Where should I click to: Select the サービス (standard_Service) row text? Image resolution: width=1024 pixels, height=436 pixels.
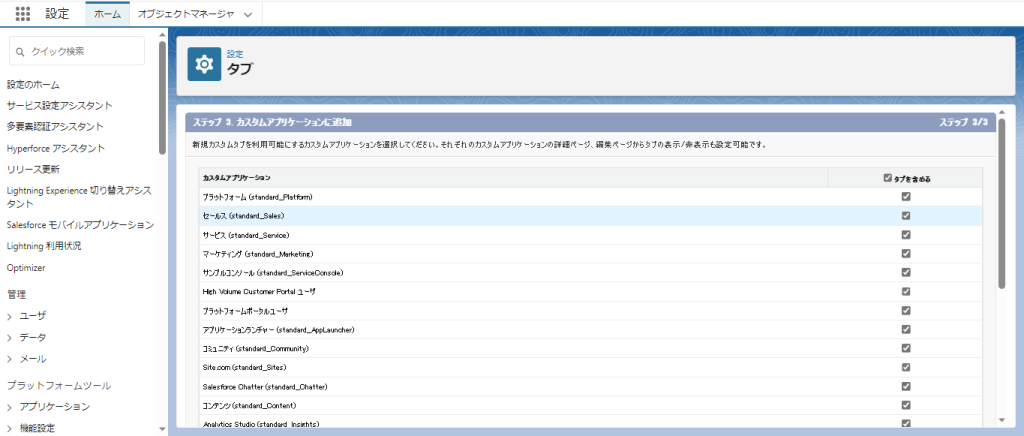coord(246,234)
